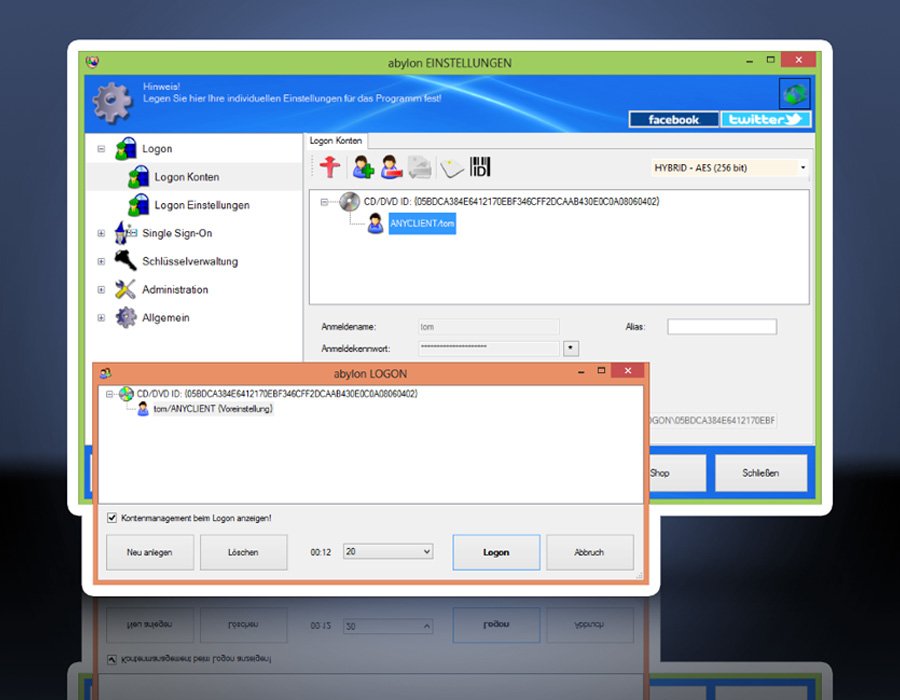Click CD/DVD ID text in LOGON window
The width and height of the screenshot is (900, 700).
[x=277, y=394]
